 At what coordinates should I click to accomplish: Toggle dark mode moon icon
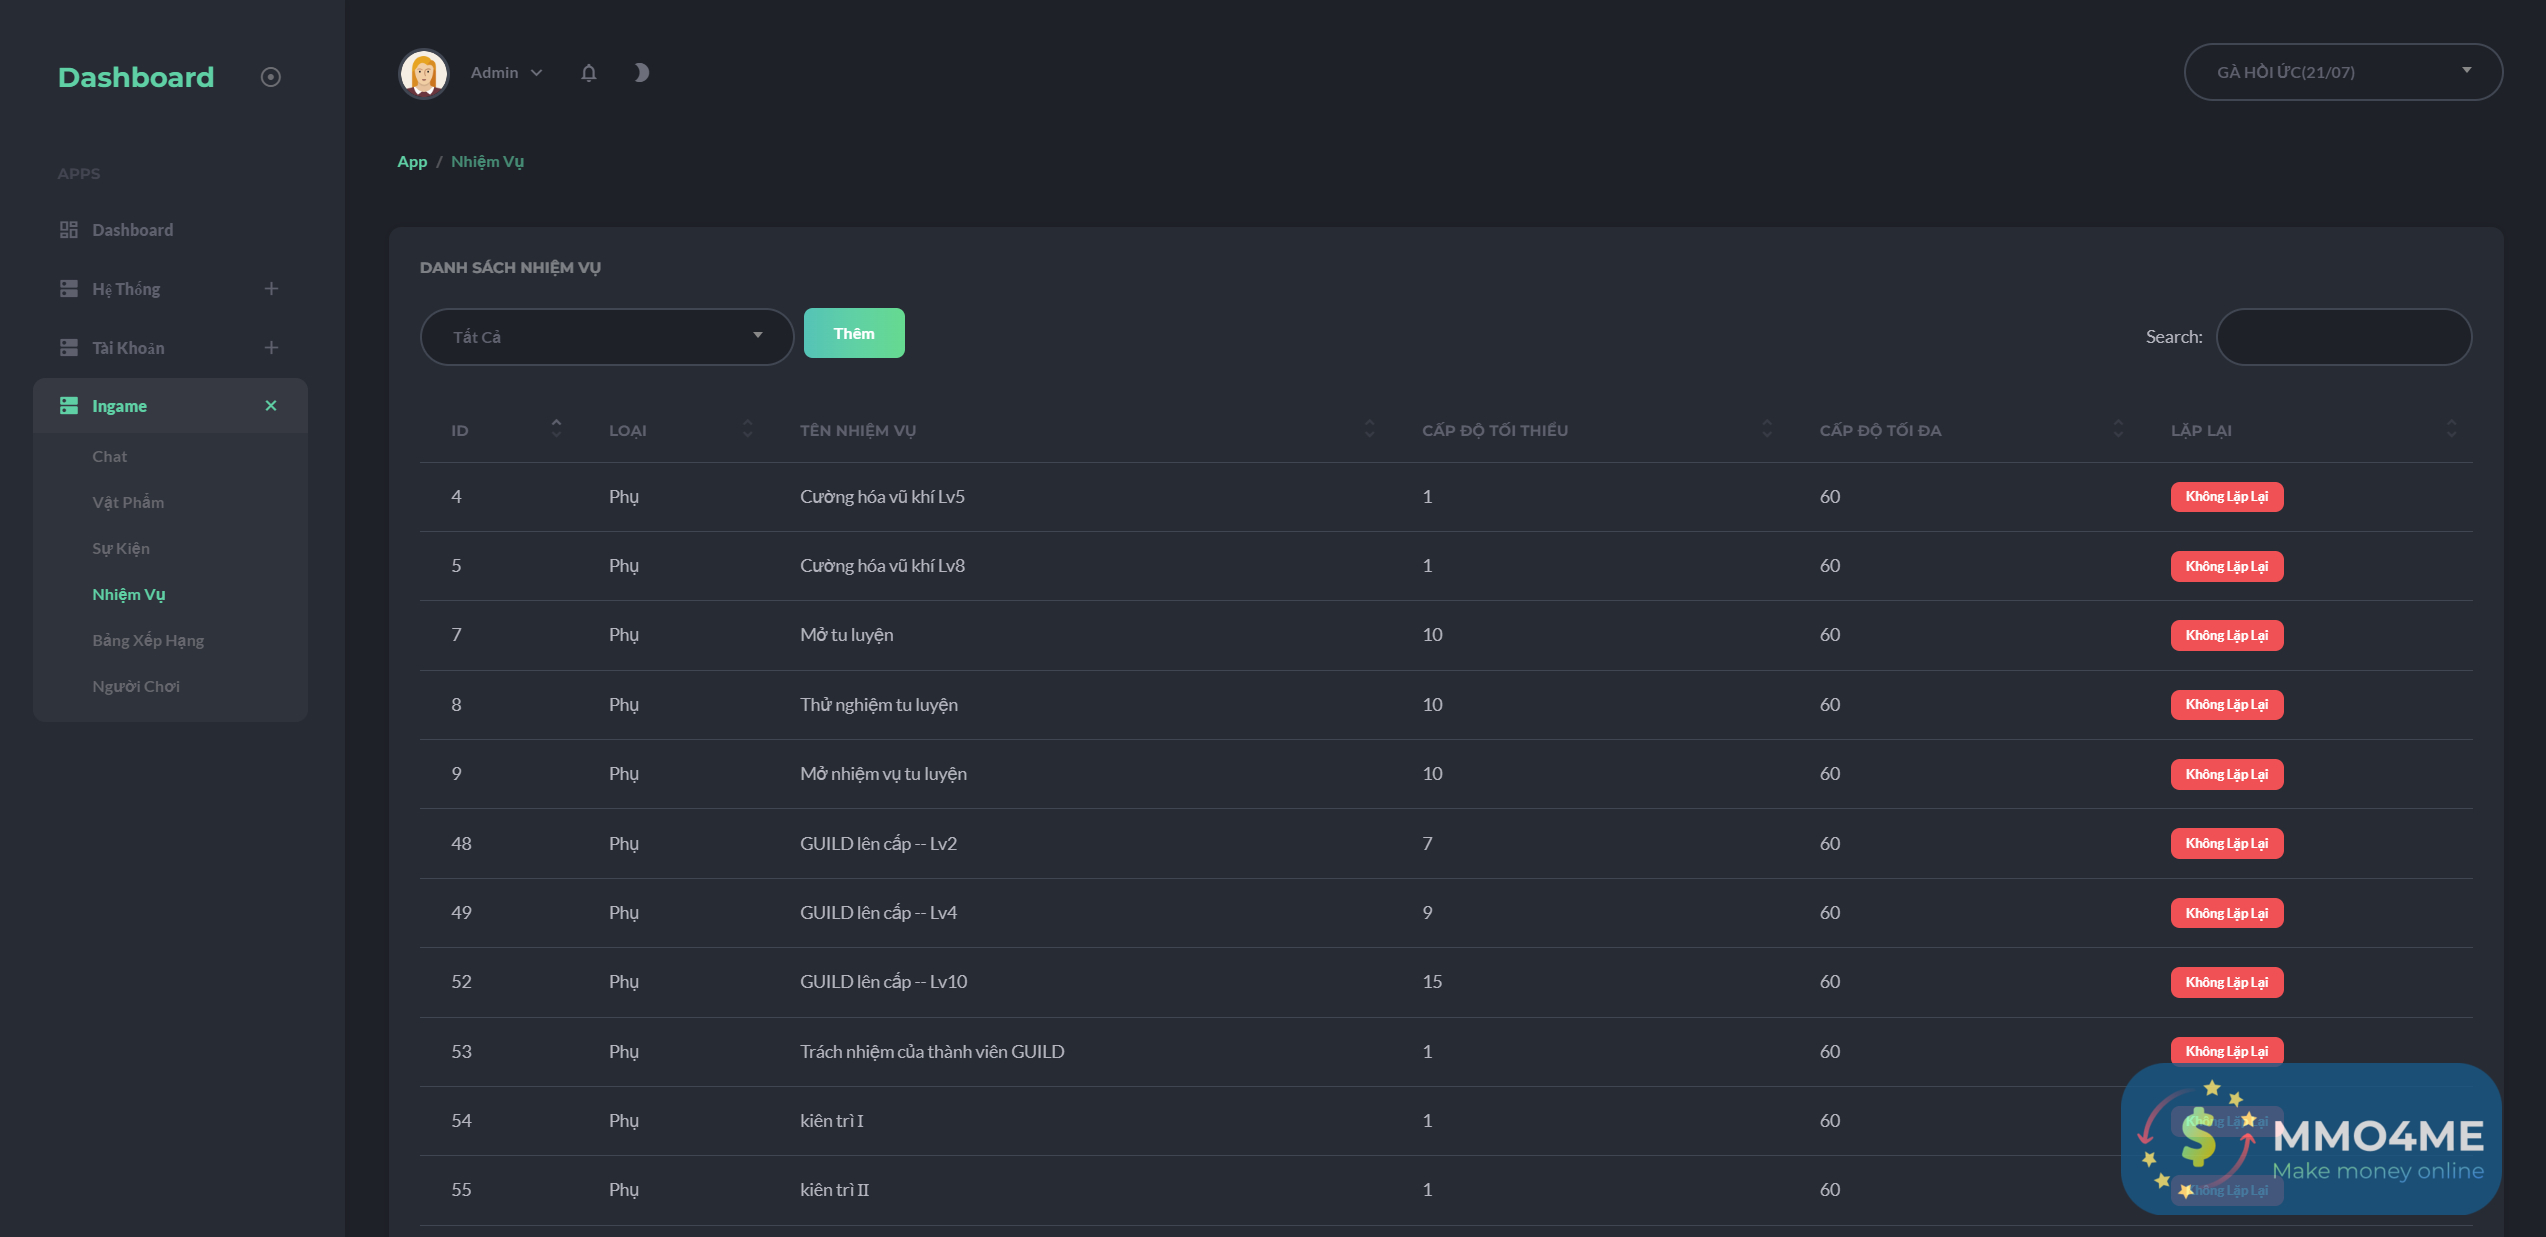(x=641, y=73)
